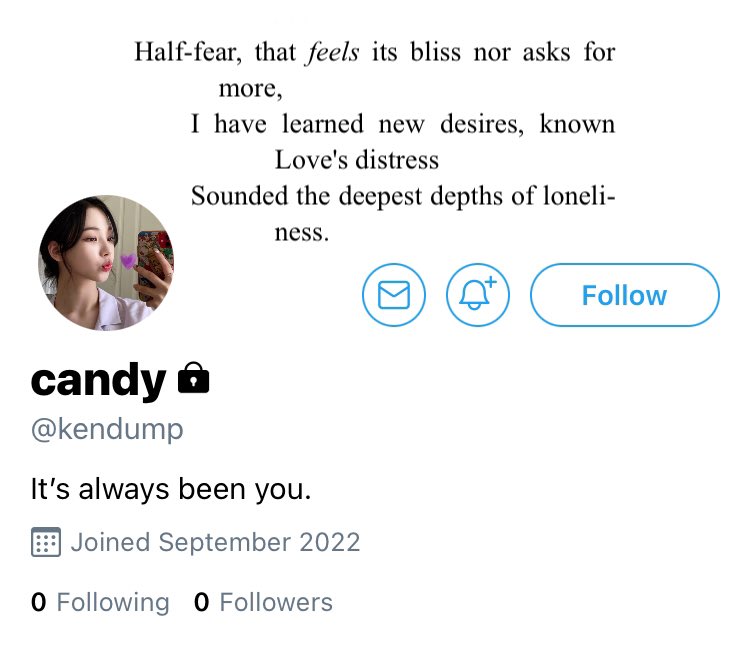
Task: Click the padlock icon beside candy
Action: coord(193,379)
